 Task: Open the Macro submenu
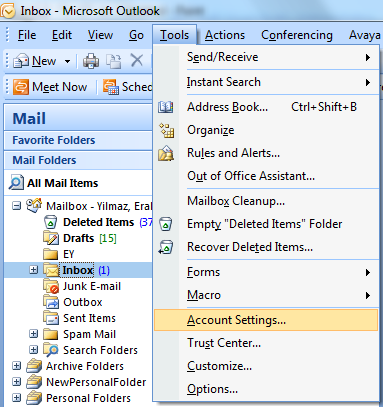(266, 295)
